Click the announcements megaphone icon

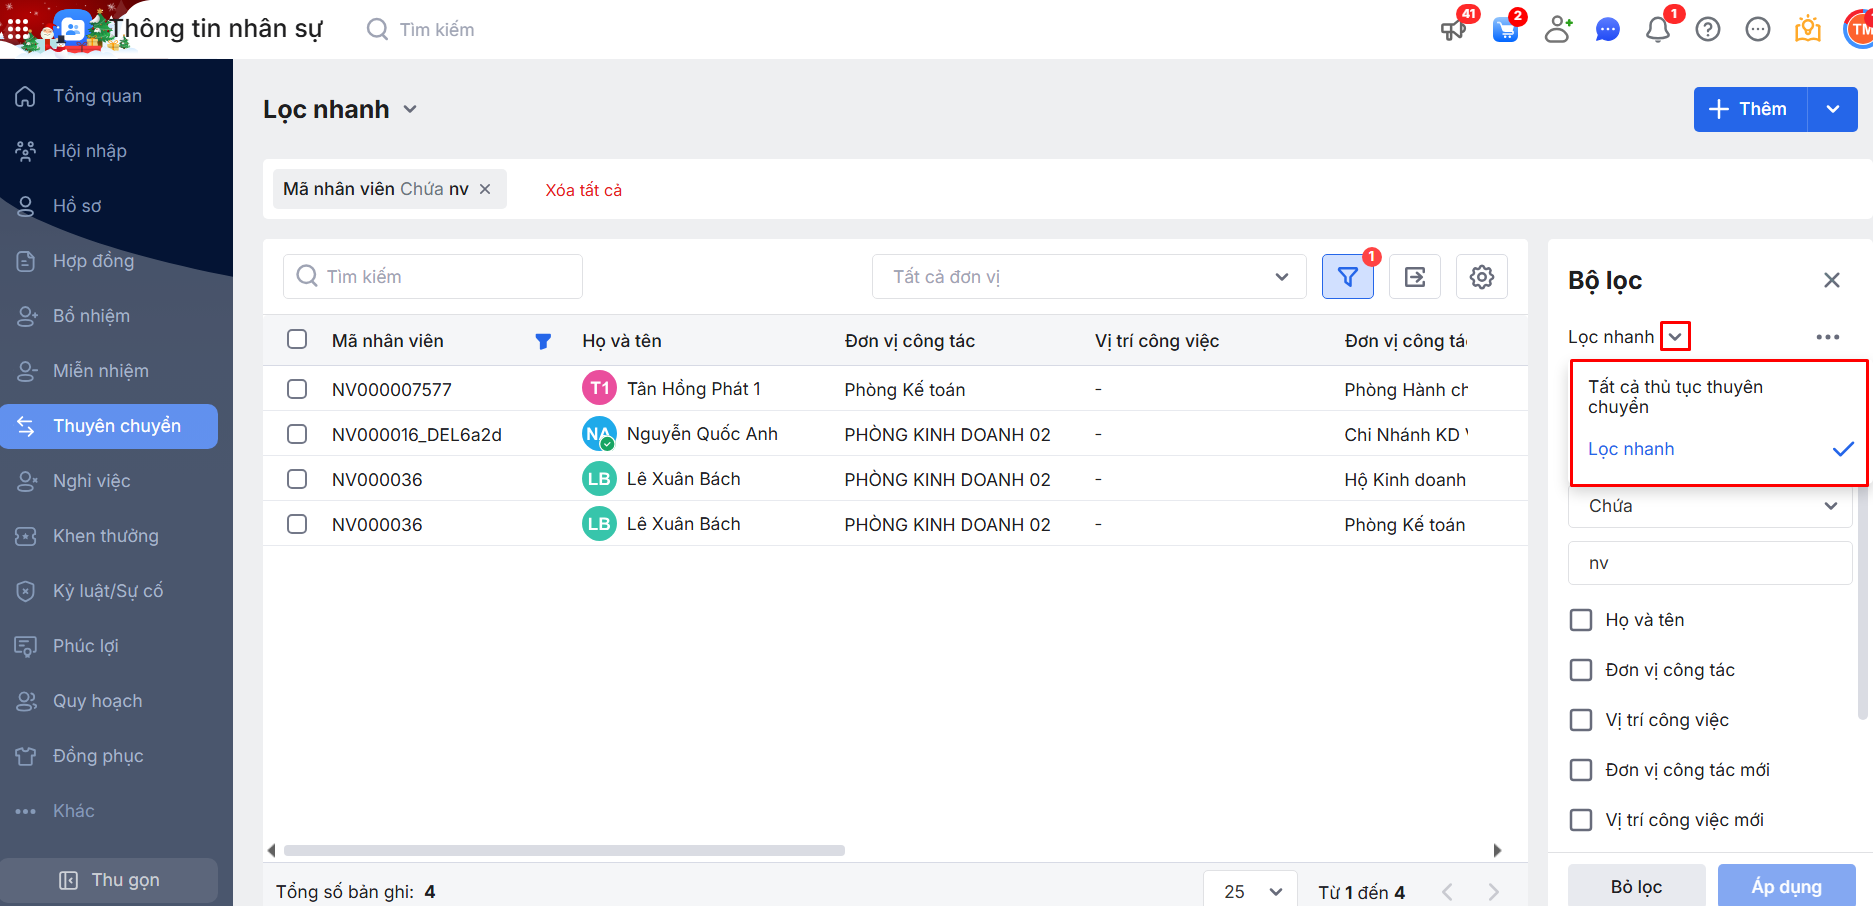pos(1453,30)
